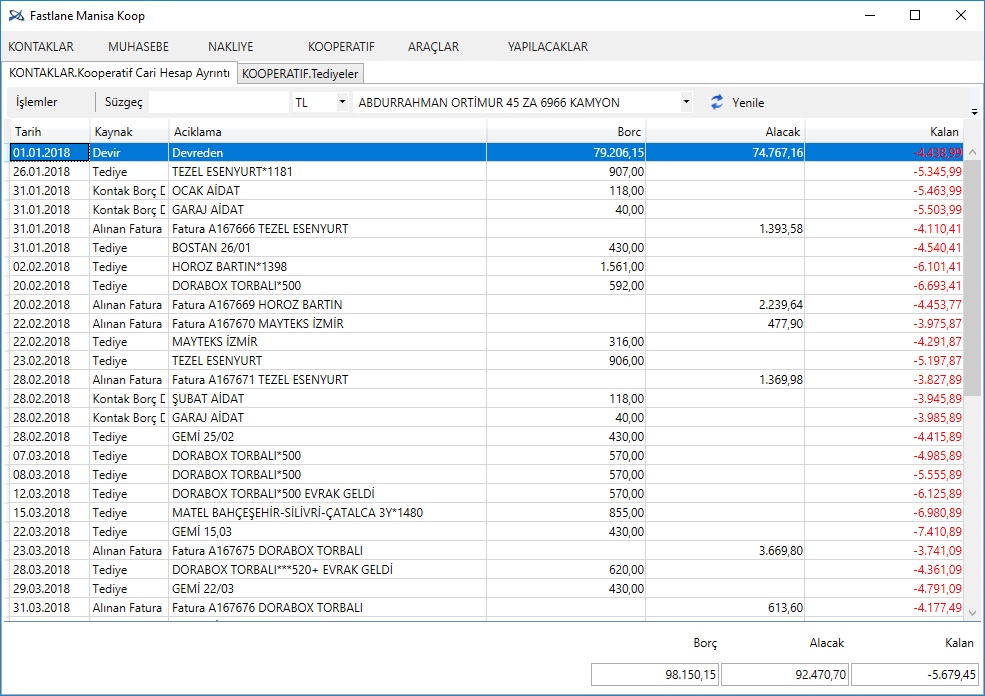Image resolution: width=985 pixels, height=696 pixels.
Task: Maximize the Fastlane Manisa Koop window
Action: [x=915, y=15]
